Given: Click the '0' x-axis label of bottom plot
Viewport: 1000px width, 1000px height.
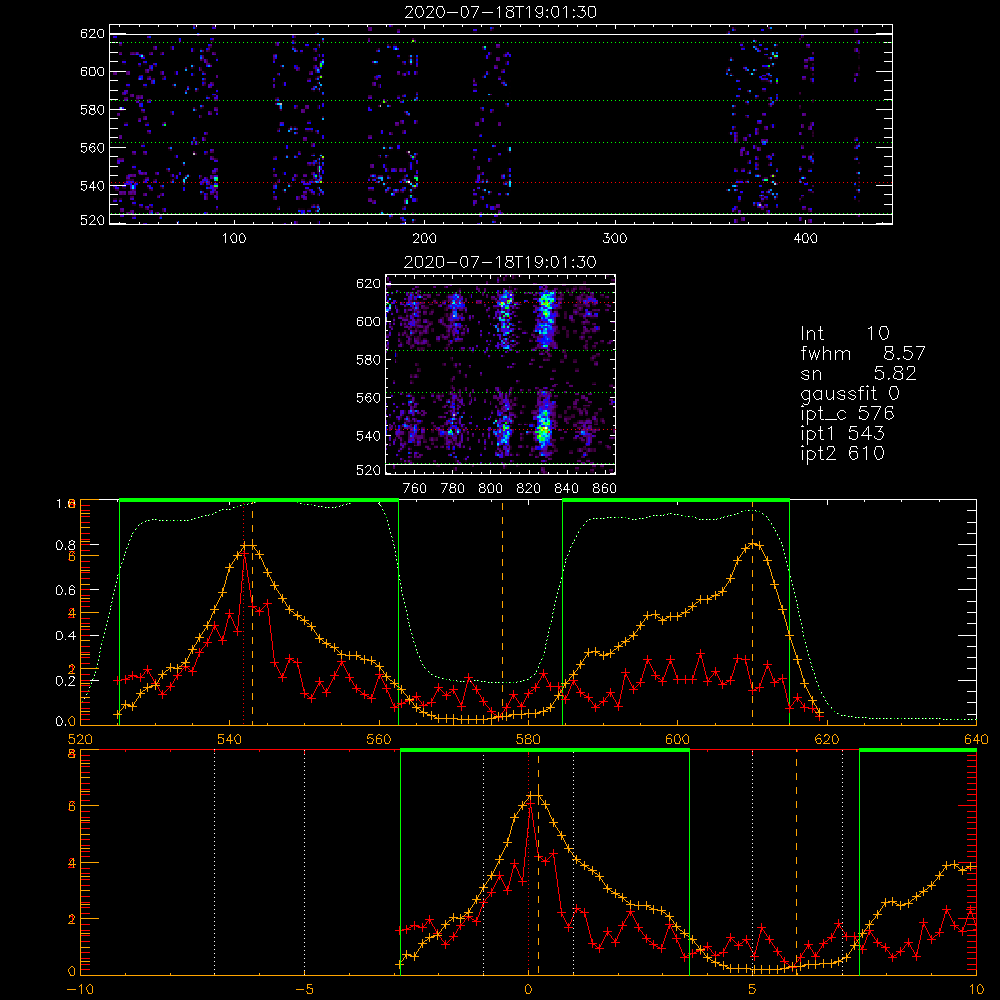Looking at the screenshot, I should pyautogui.click(x=528, y=990).
